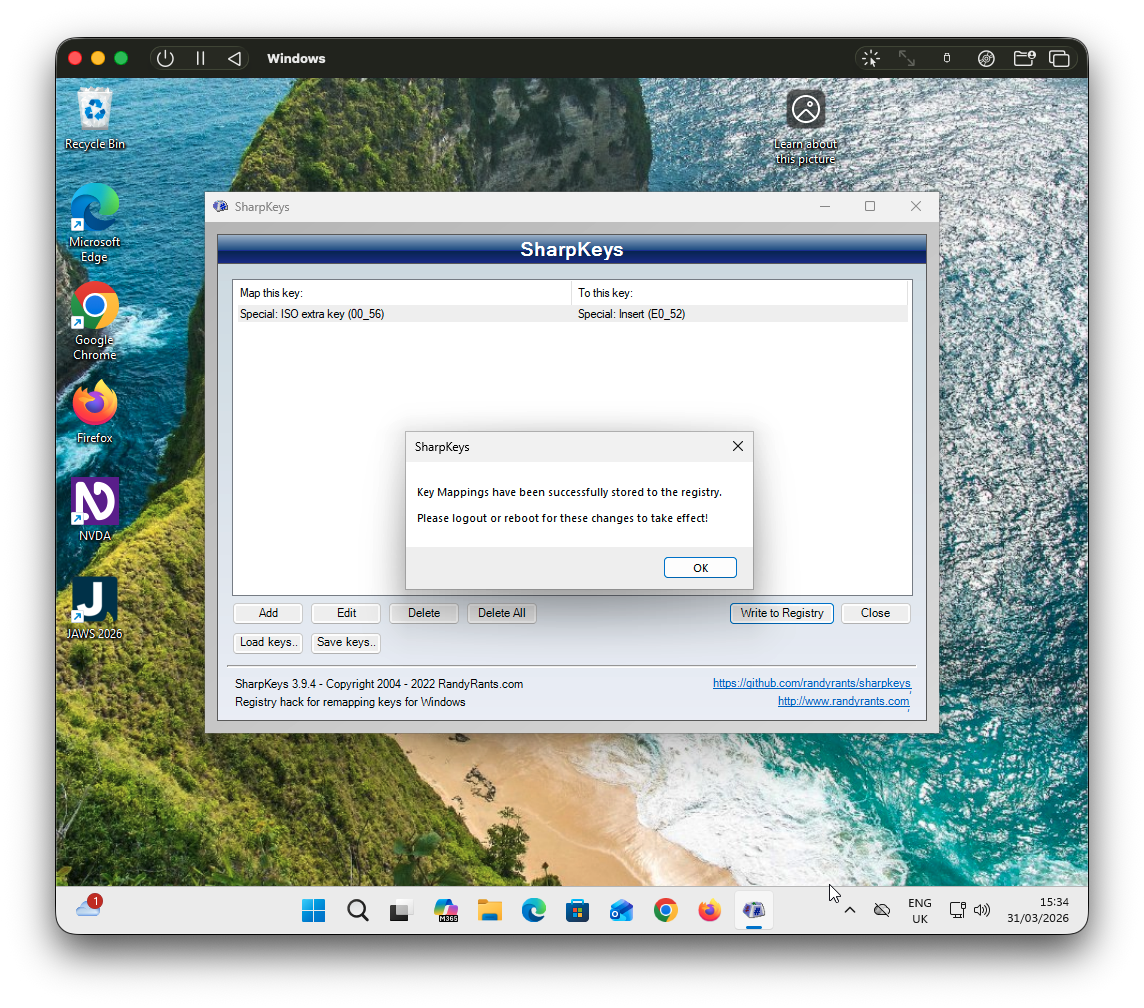Open the Microsoft Store taskbar icon
Screen dimensions: 1144x1008
click(x=577, y=910)
